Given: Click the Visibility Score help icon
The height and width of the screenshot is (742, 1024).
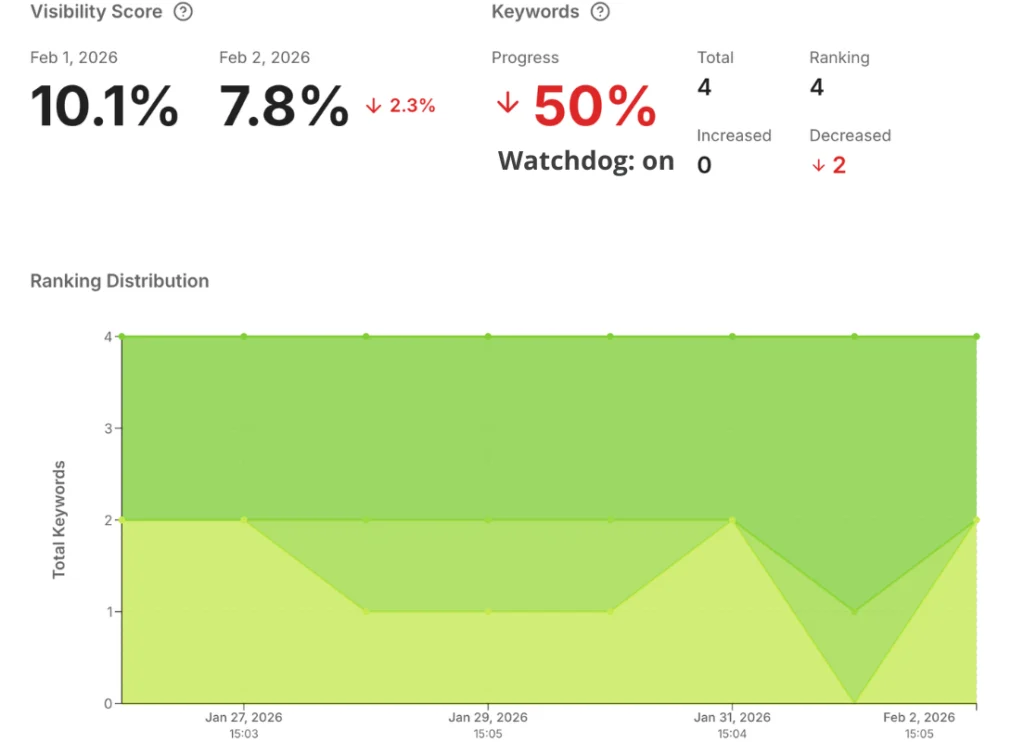Looking at the screenshot, I should [x=183, y=13].
